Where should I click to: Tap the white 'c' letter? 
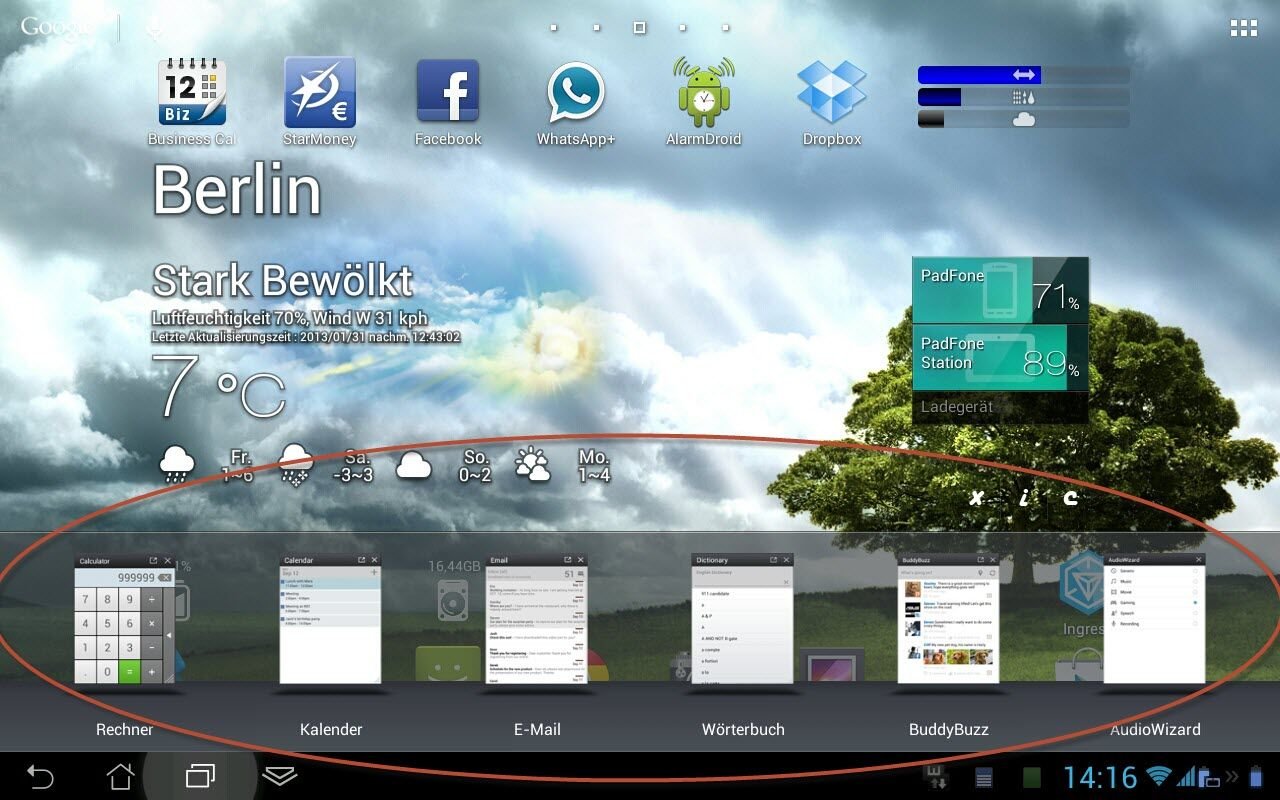[x=1070, y=497]
